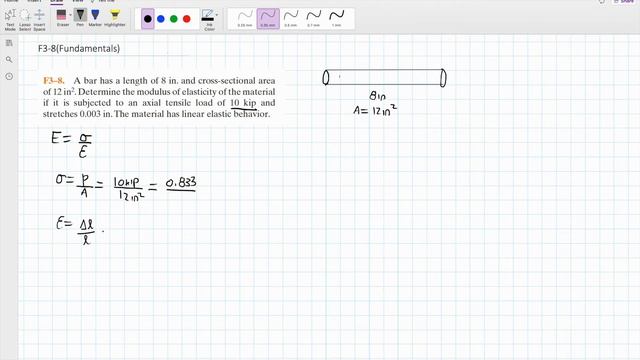The width and height of the screenshot is (640, 360).
Task: Open the Eraser options dropdown arrow
Action: (70, 16)
